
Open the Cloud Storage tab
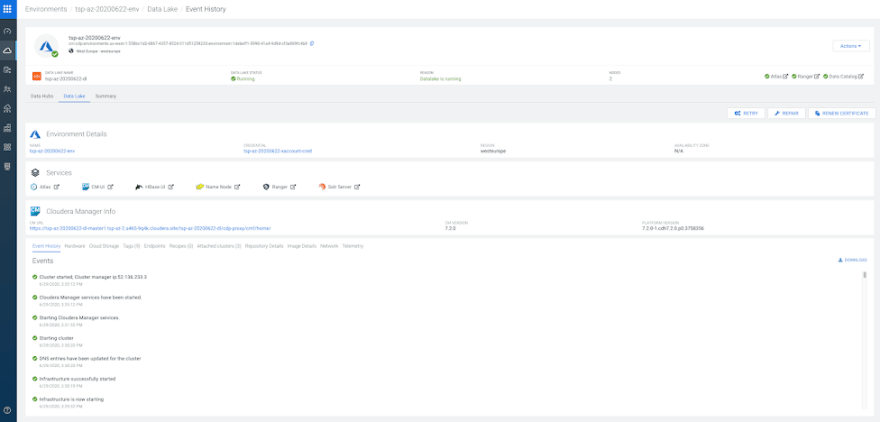[104, 246]
